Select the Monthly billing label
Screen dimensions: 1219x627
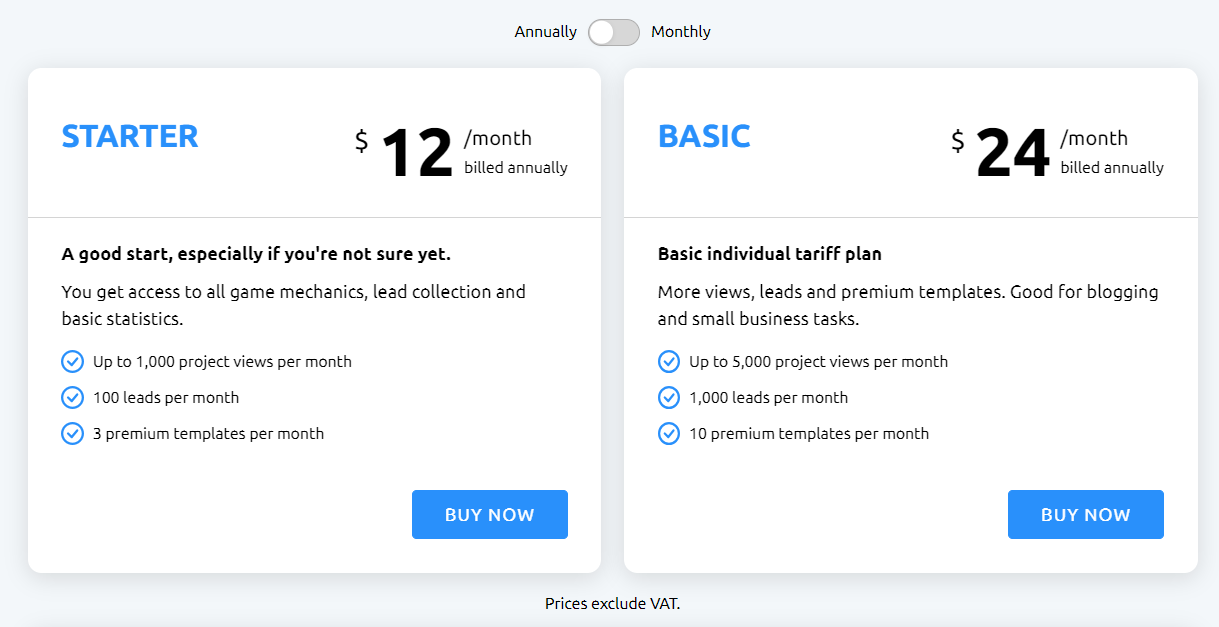pyautogui.click(x=681, y=32)
